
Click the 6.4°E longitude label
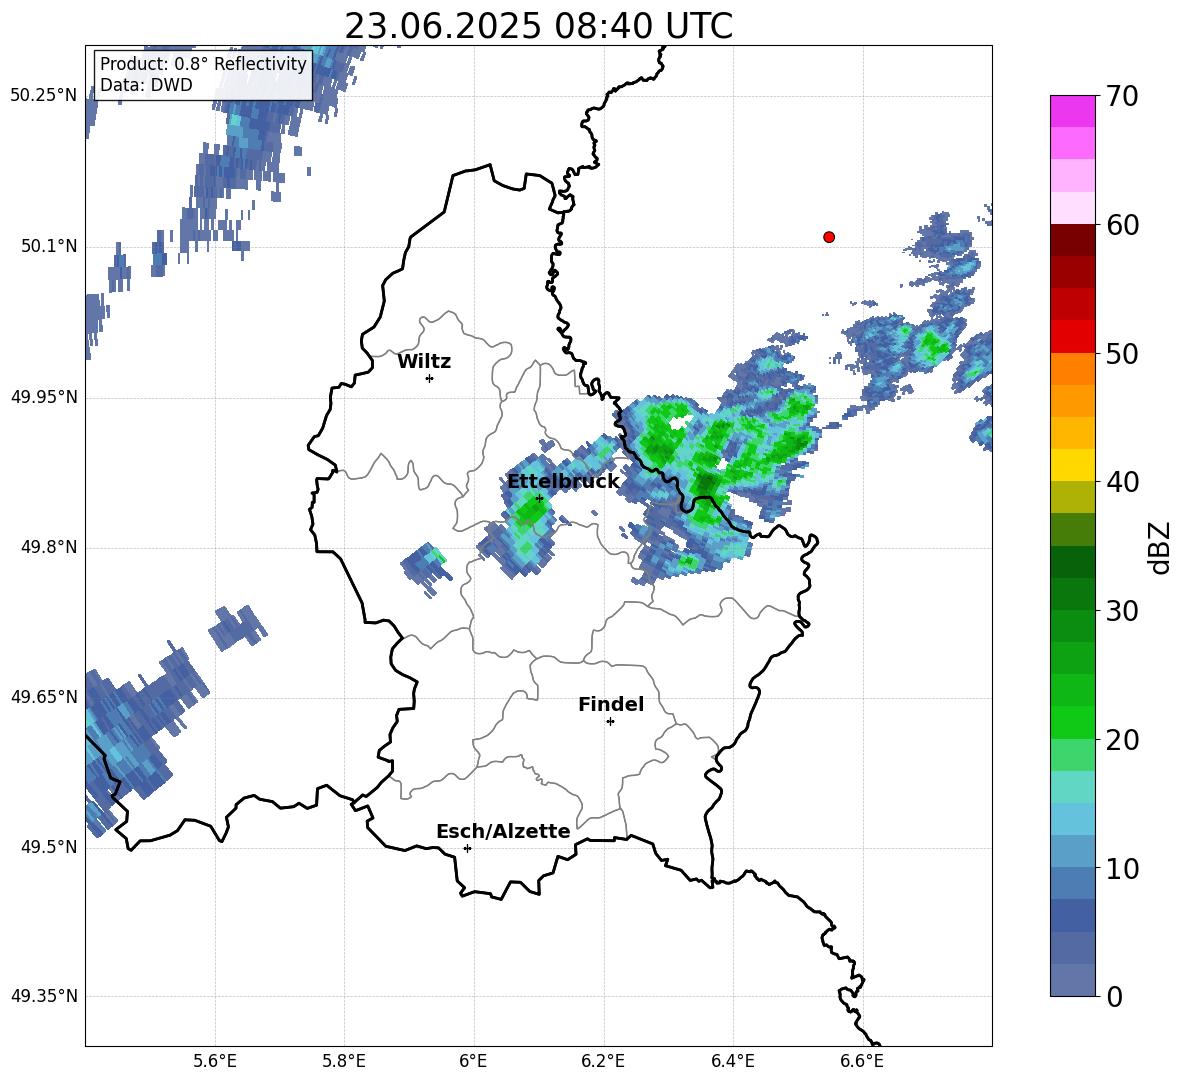[732, 1062]
